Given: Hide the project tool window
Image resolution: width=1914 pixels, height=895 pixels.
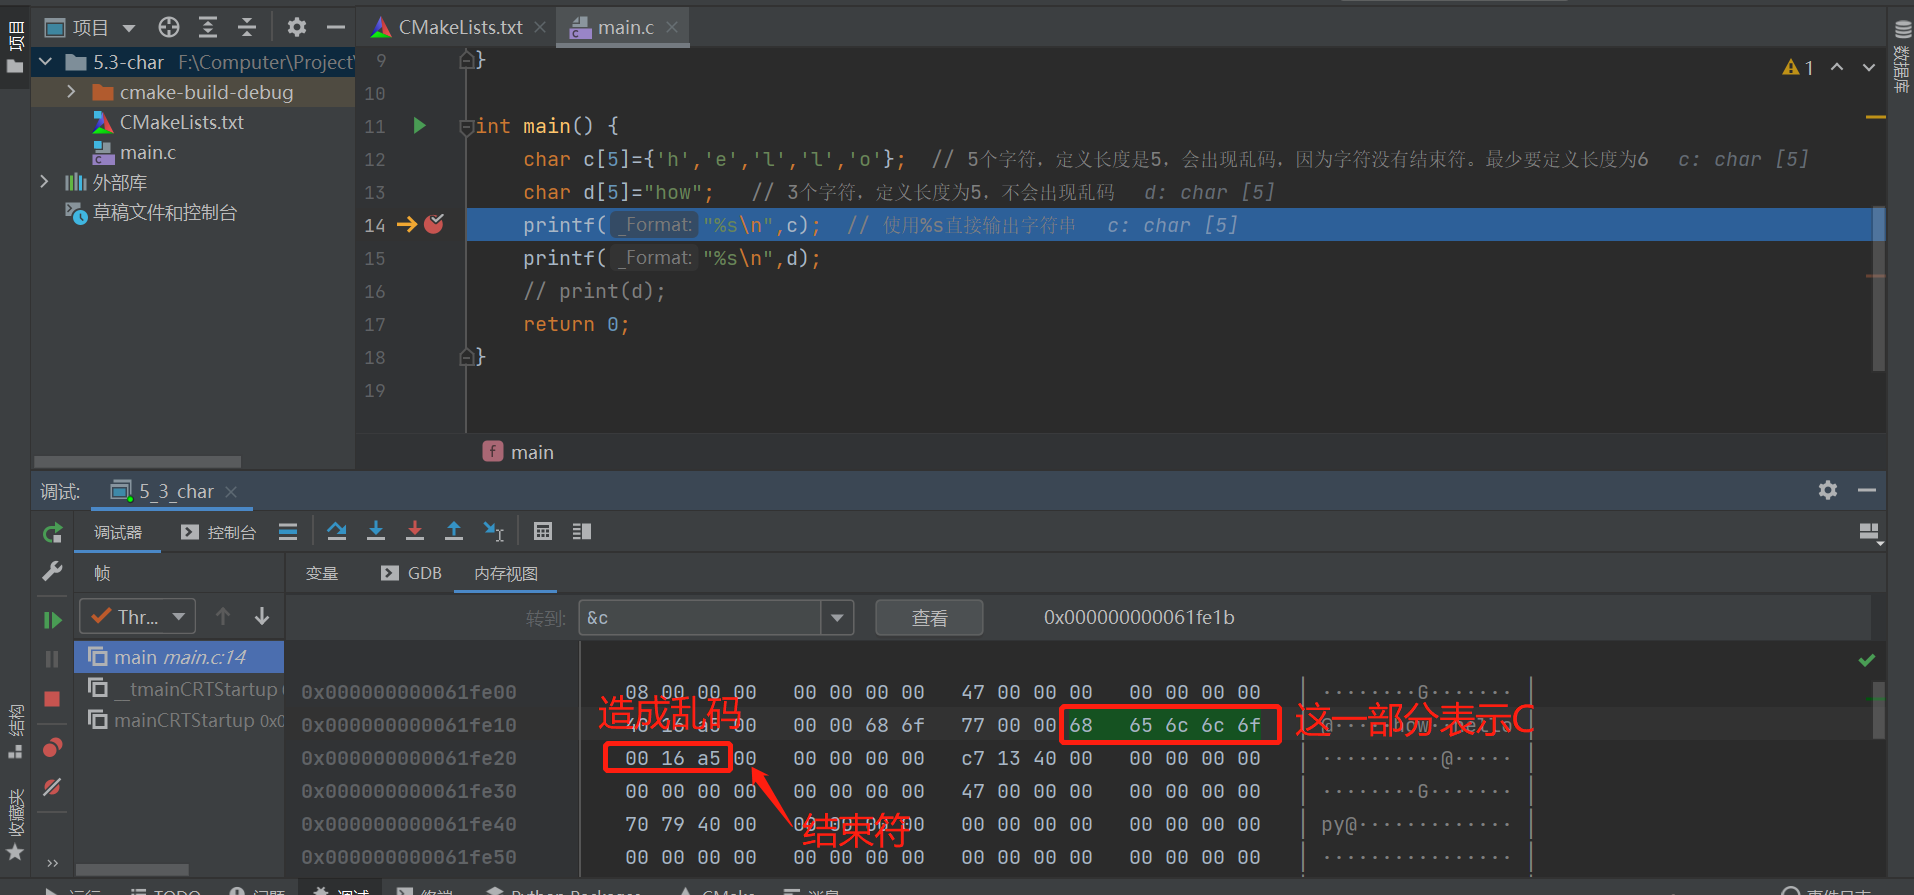Looking at the screenshot, I should pos(336,27).
